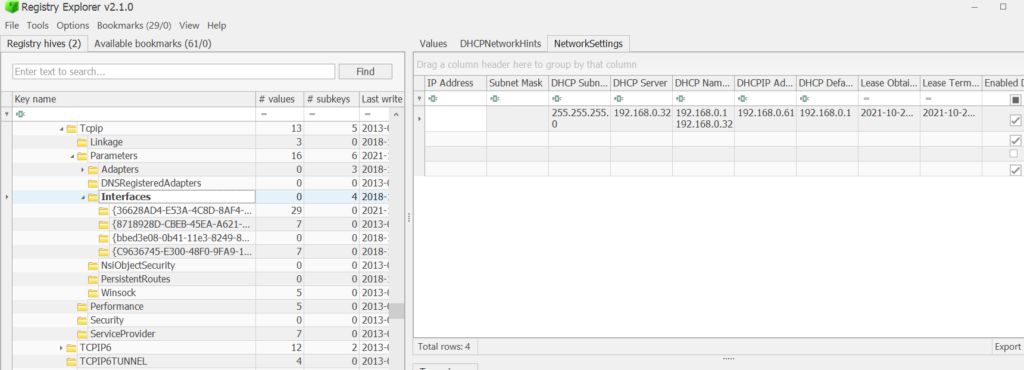Click the tree vertical scrollbar thumb
The height and width of the screenshot is (370, 1024).
point(396,311)
